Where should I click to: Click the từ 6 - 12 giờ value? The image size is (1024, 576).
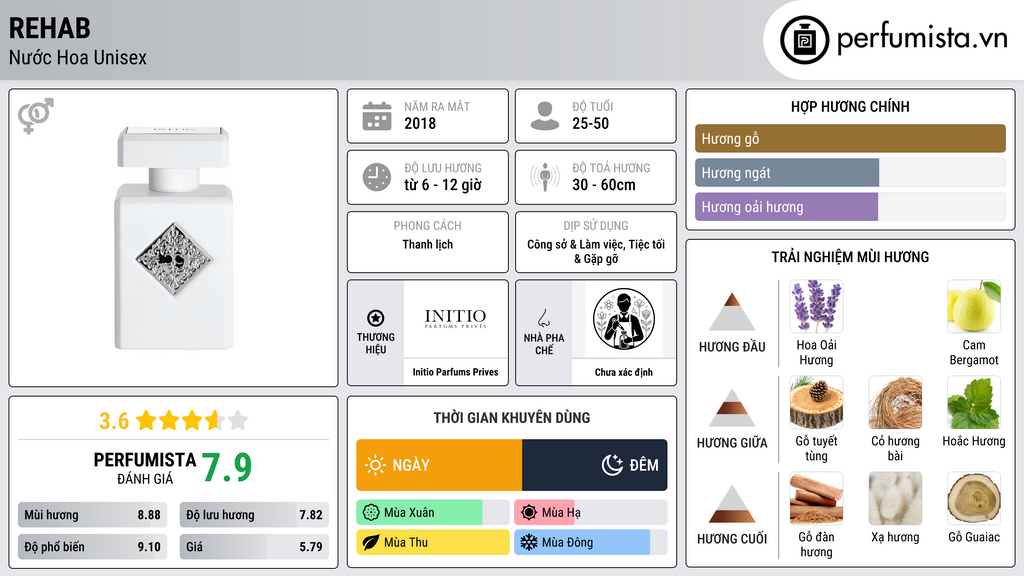click(x=442, y=185)
